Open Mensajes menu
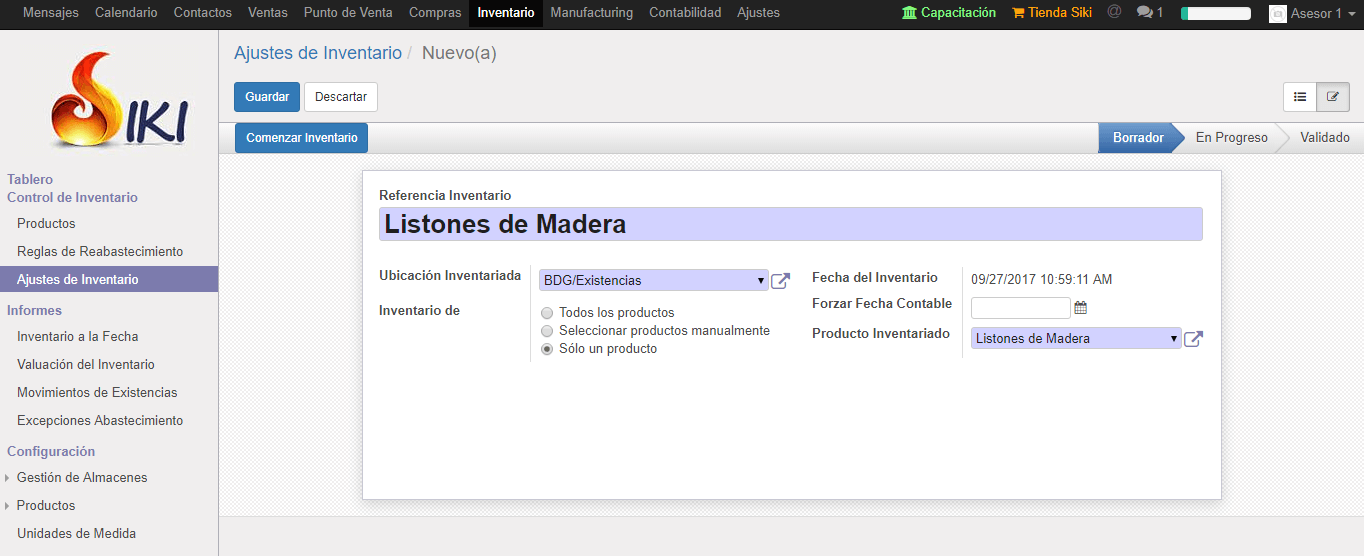 point(51,13)
